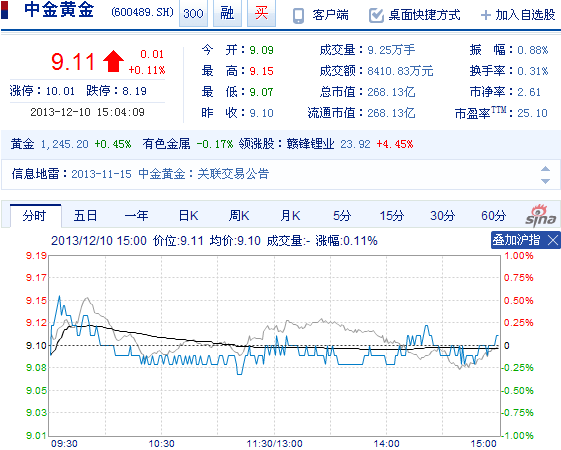This screenshot has height=450, width=561.
Task: Click the 市盈率 25.10 value
Action: (x=533, y=113)
